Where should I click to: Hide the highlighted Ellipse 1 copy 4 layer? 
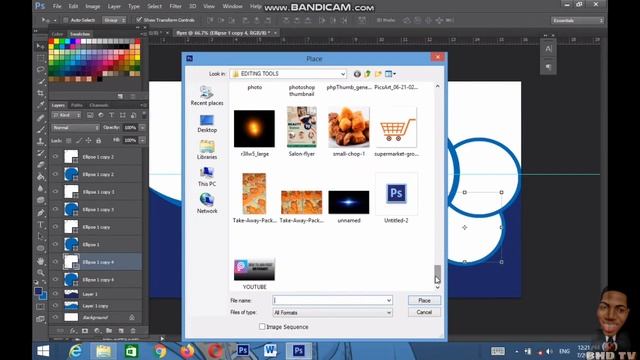(55, 262)
